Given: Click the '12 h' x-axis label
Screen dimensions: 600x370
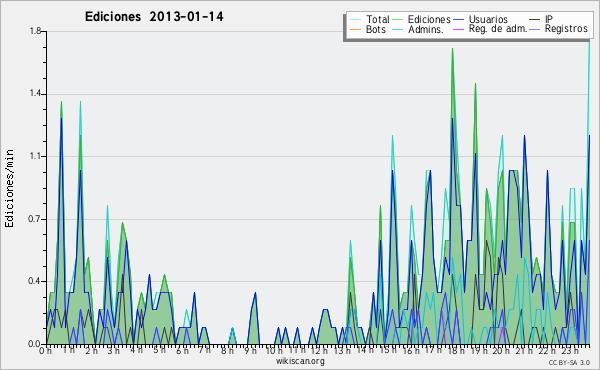Looking at the screenshot, I should (x=319, y=350).
